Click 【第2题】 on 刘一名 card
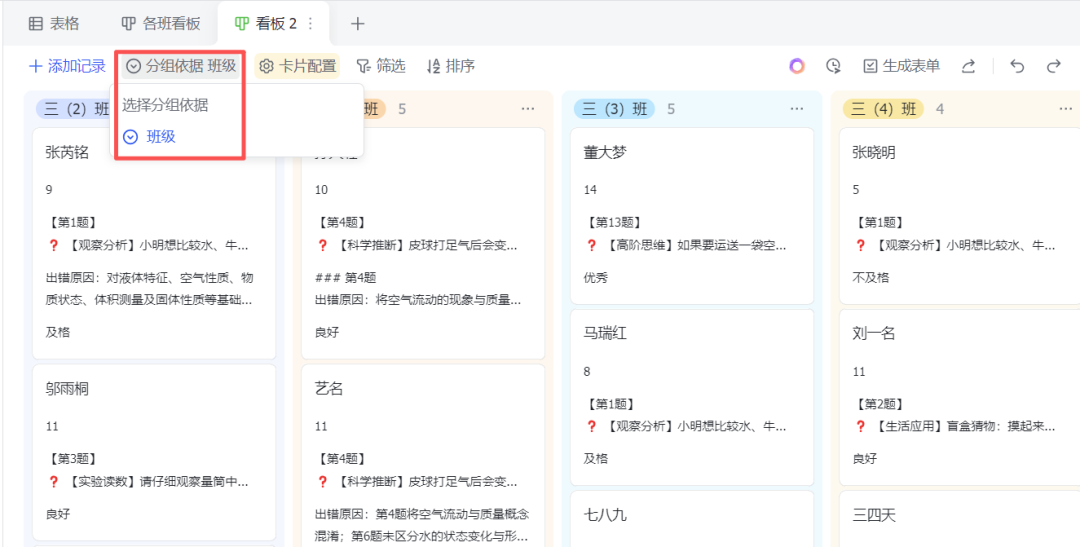The height and width of the screenshot is (547, 1080). tap(878, 404)
